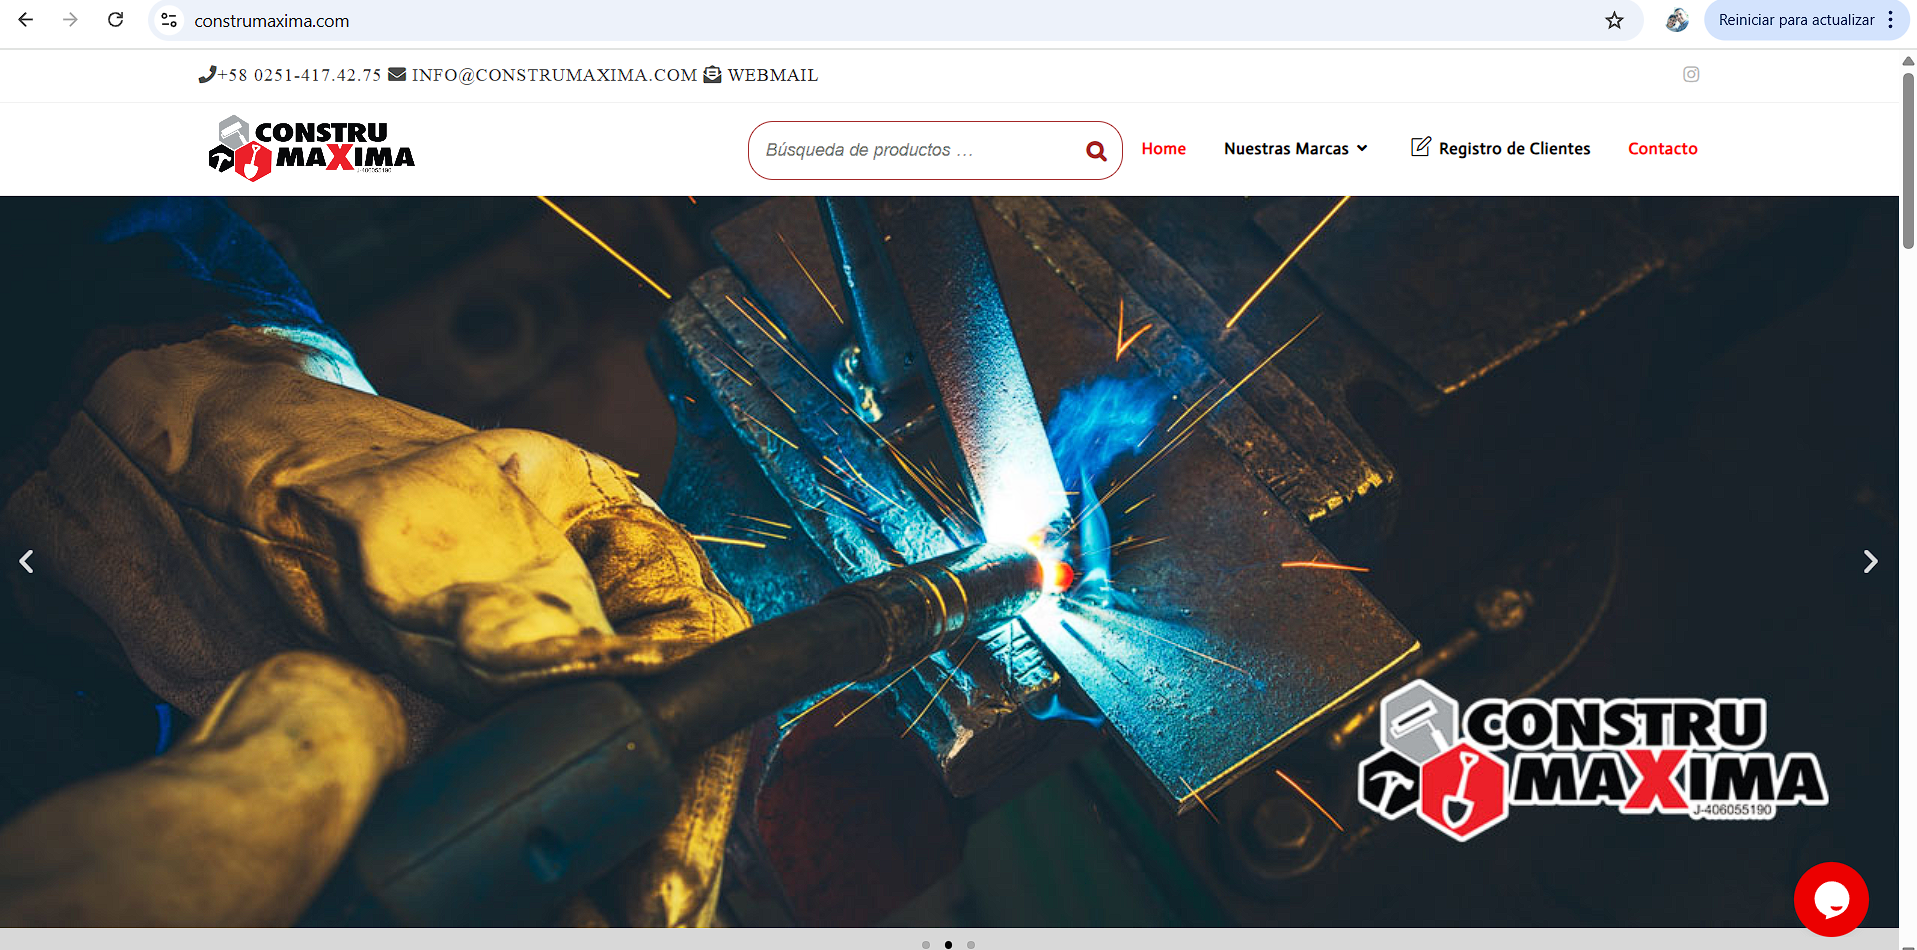Go to previous slide with left chevron
The width and height of the screenshot is (1917, 950).
pyautogui.click(x=27, y=562)
